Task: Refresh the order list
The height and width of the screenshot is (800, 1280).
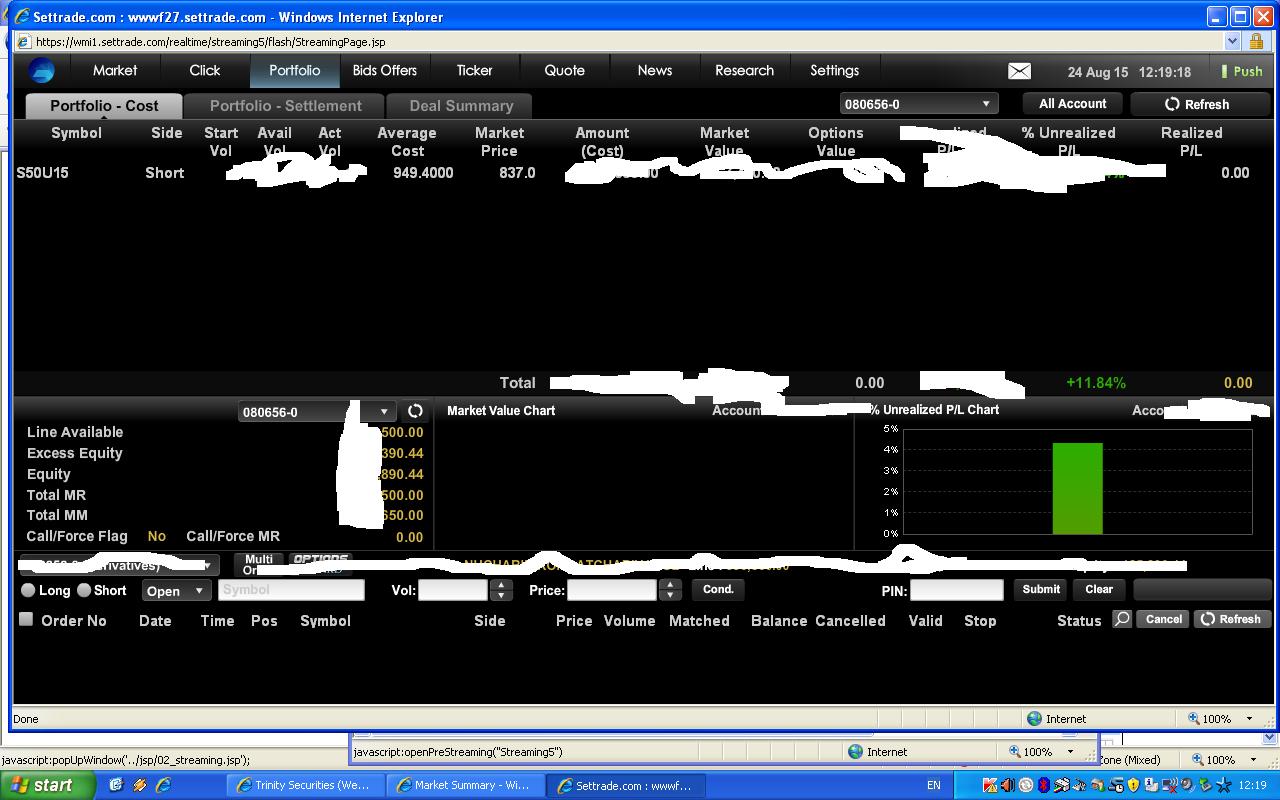Action: click(x=1231, y=619)
